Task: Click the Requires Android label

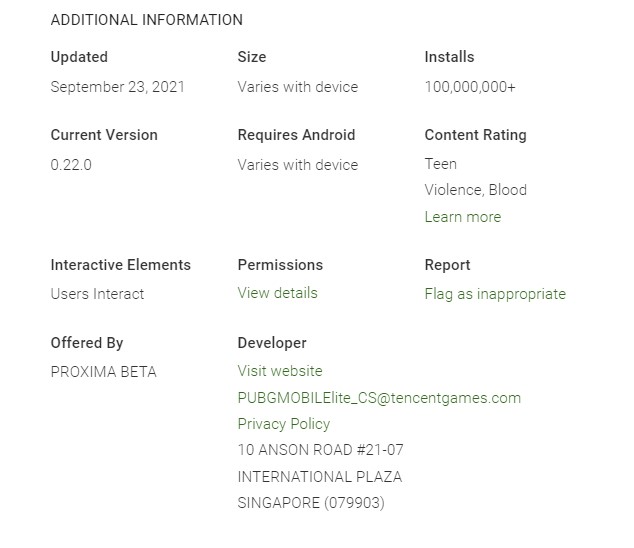Action: 296,135
